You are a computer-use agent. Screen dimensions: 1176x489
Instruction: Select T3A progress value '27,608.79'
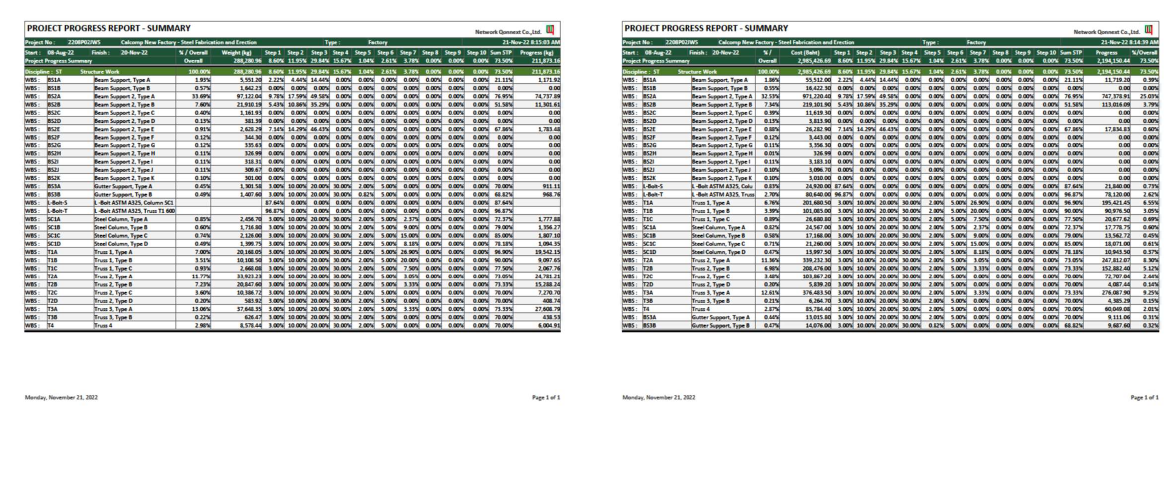click(x=548, y=308)
